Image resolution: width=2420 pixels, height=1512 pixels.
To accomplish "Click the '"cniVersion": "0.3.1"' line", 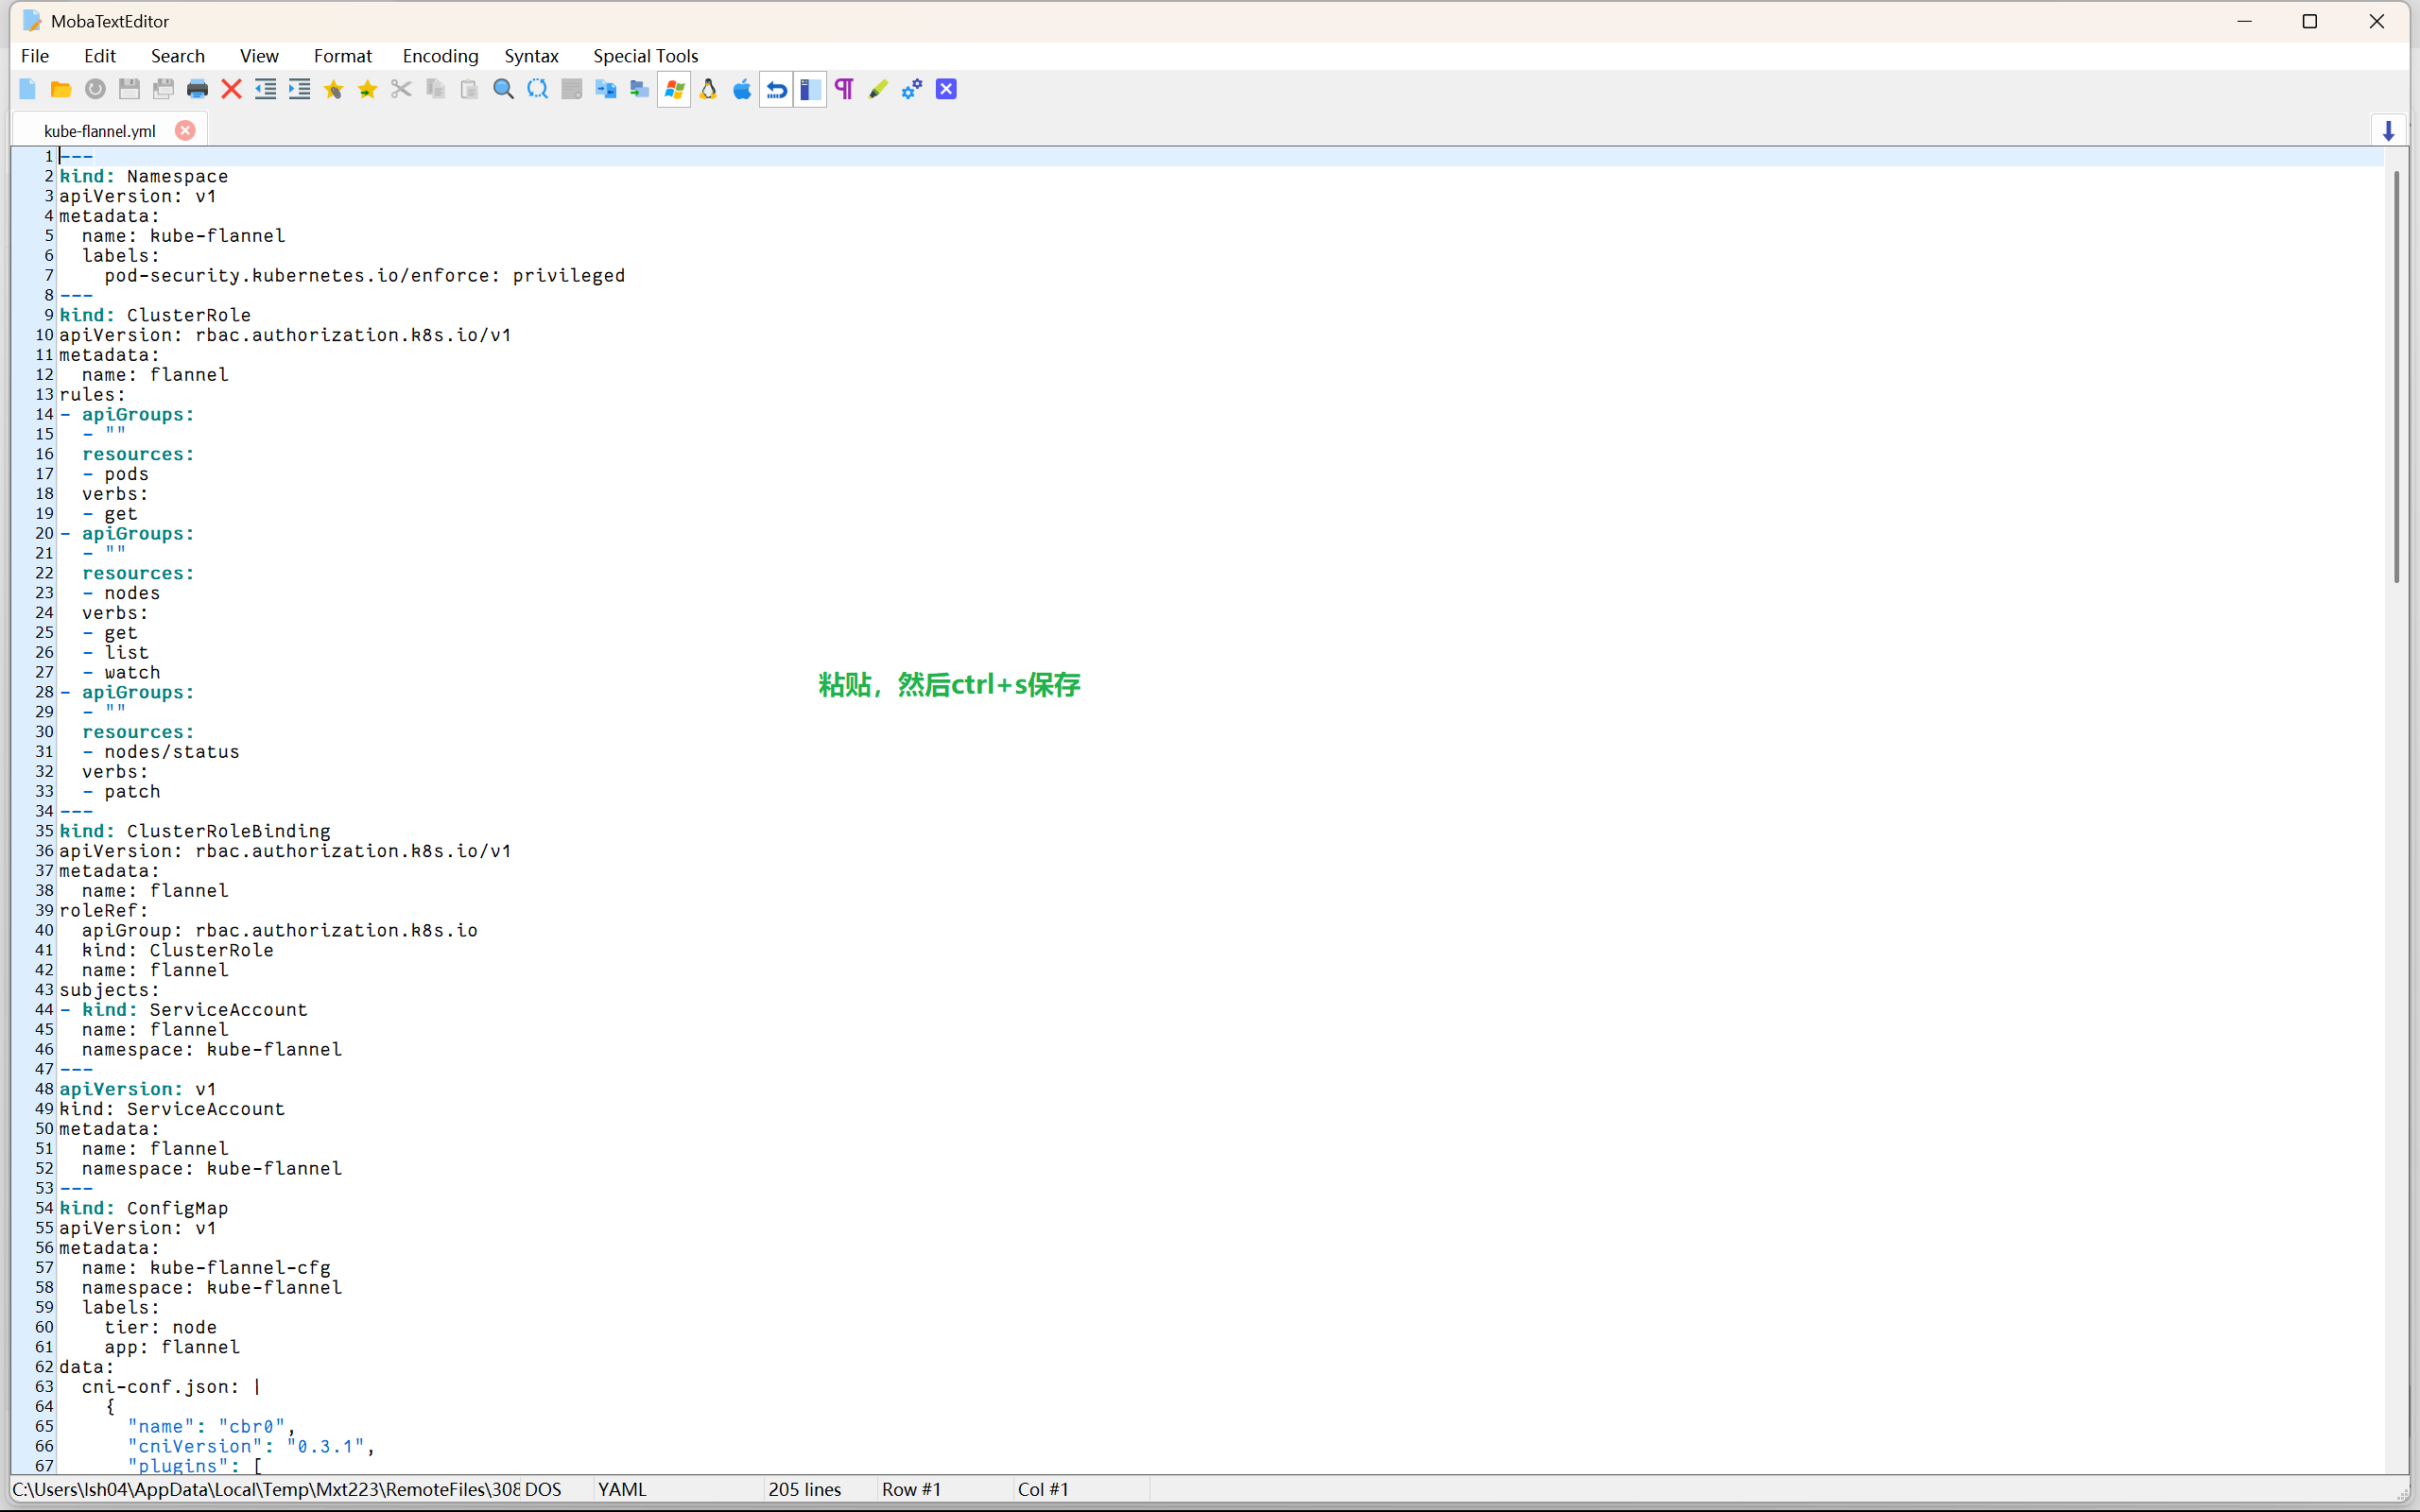I will click(x=251, y=1447).
